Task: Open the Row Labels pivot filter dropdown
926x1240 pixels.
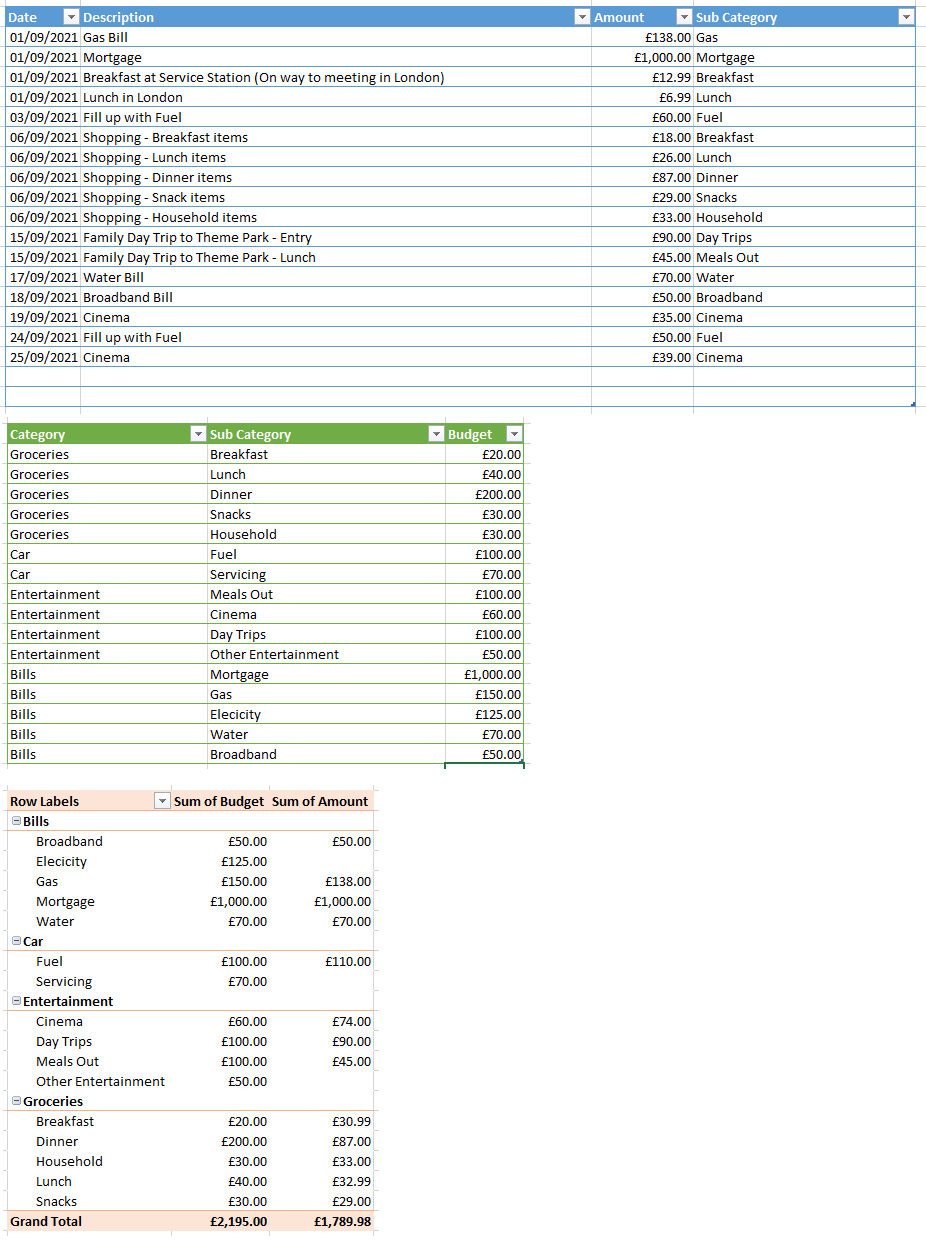Action: pyautogui.click(x=162, y=801)
